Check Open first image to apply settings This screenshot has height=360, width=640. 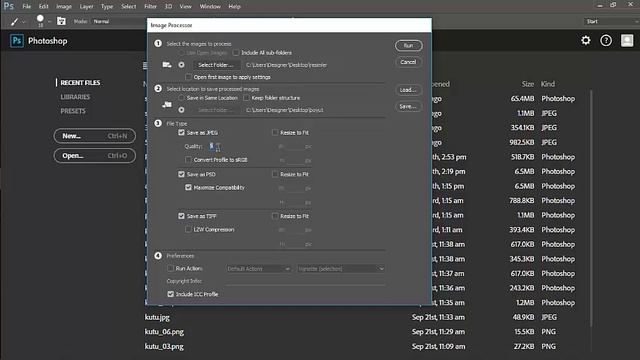188,77
